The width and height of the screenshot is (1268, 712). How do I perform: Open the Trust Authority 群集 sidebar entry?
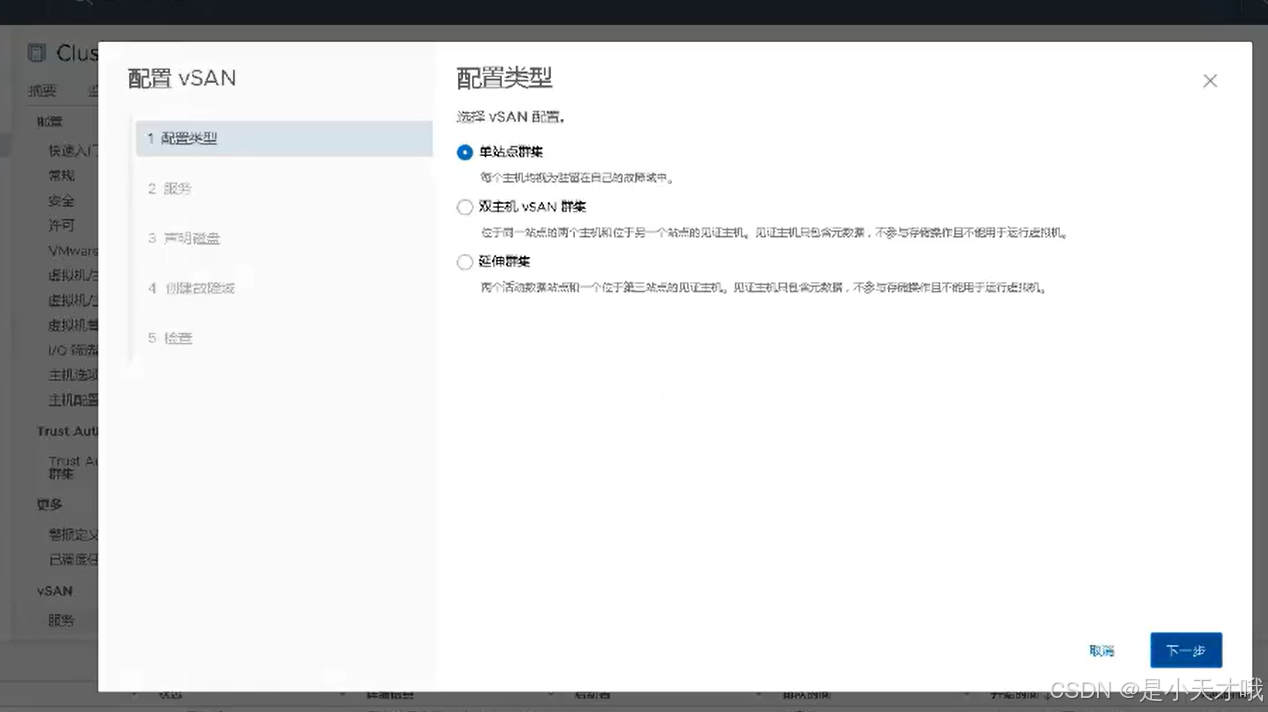pyautogui.click(x=73, y=467)
